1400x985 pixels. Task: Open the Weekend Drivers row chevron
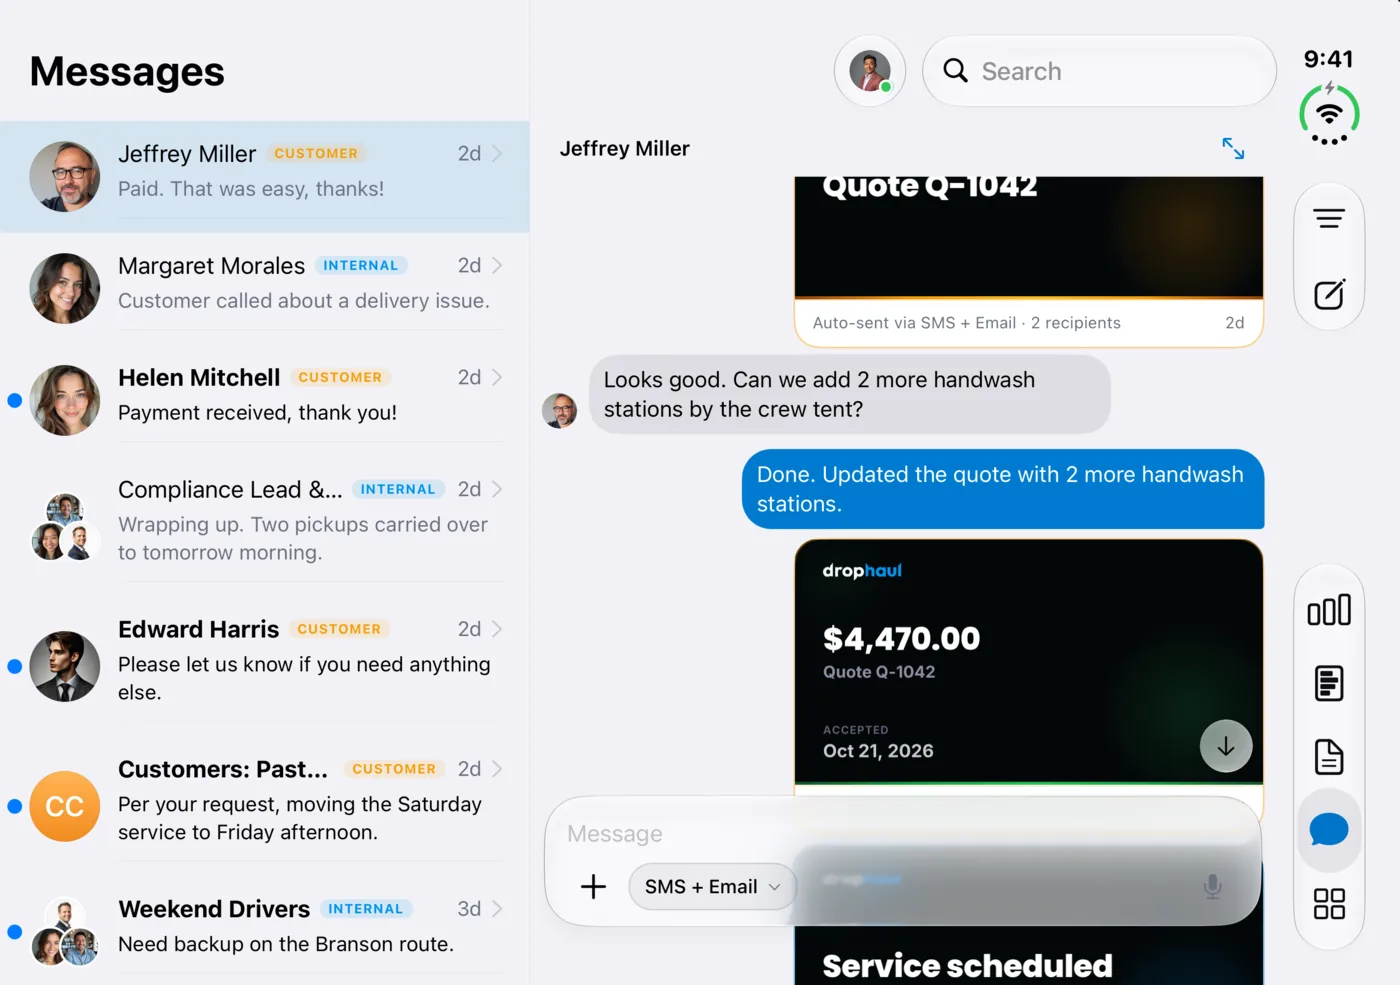tap(497, 910)
